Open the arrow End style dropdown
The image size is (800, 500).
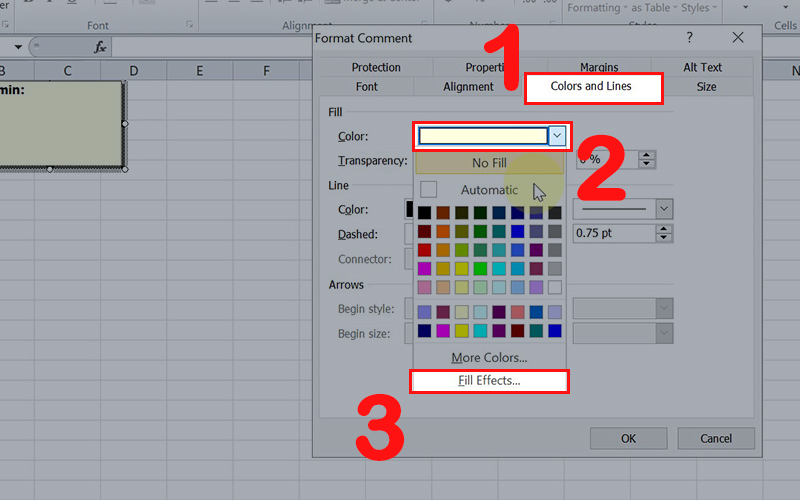coord(664,308)
